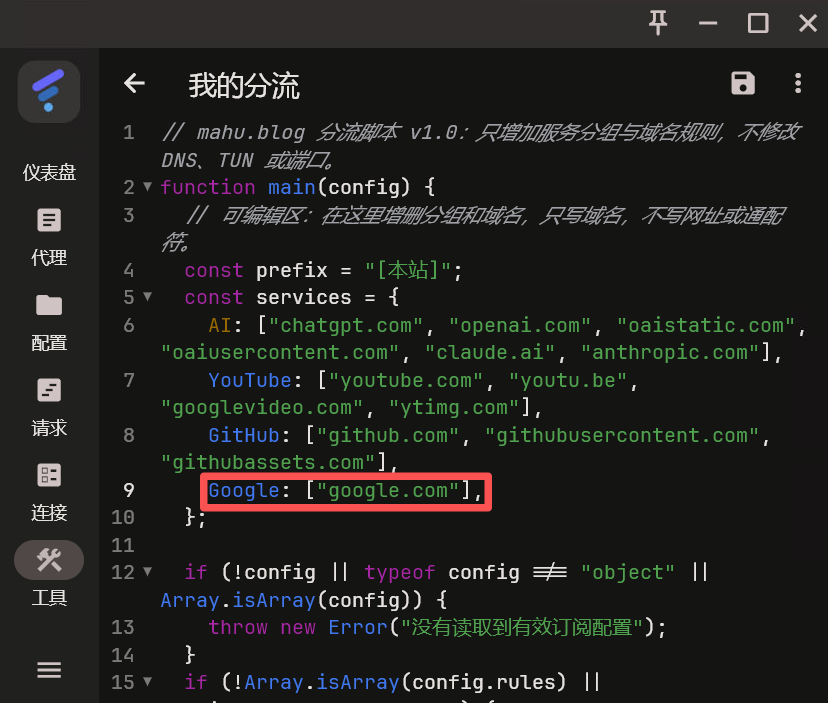This screenshot has height=703, width=828.
Task: Click the "oaistatic.com" domain string
Action: tap(707, 325)
